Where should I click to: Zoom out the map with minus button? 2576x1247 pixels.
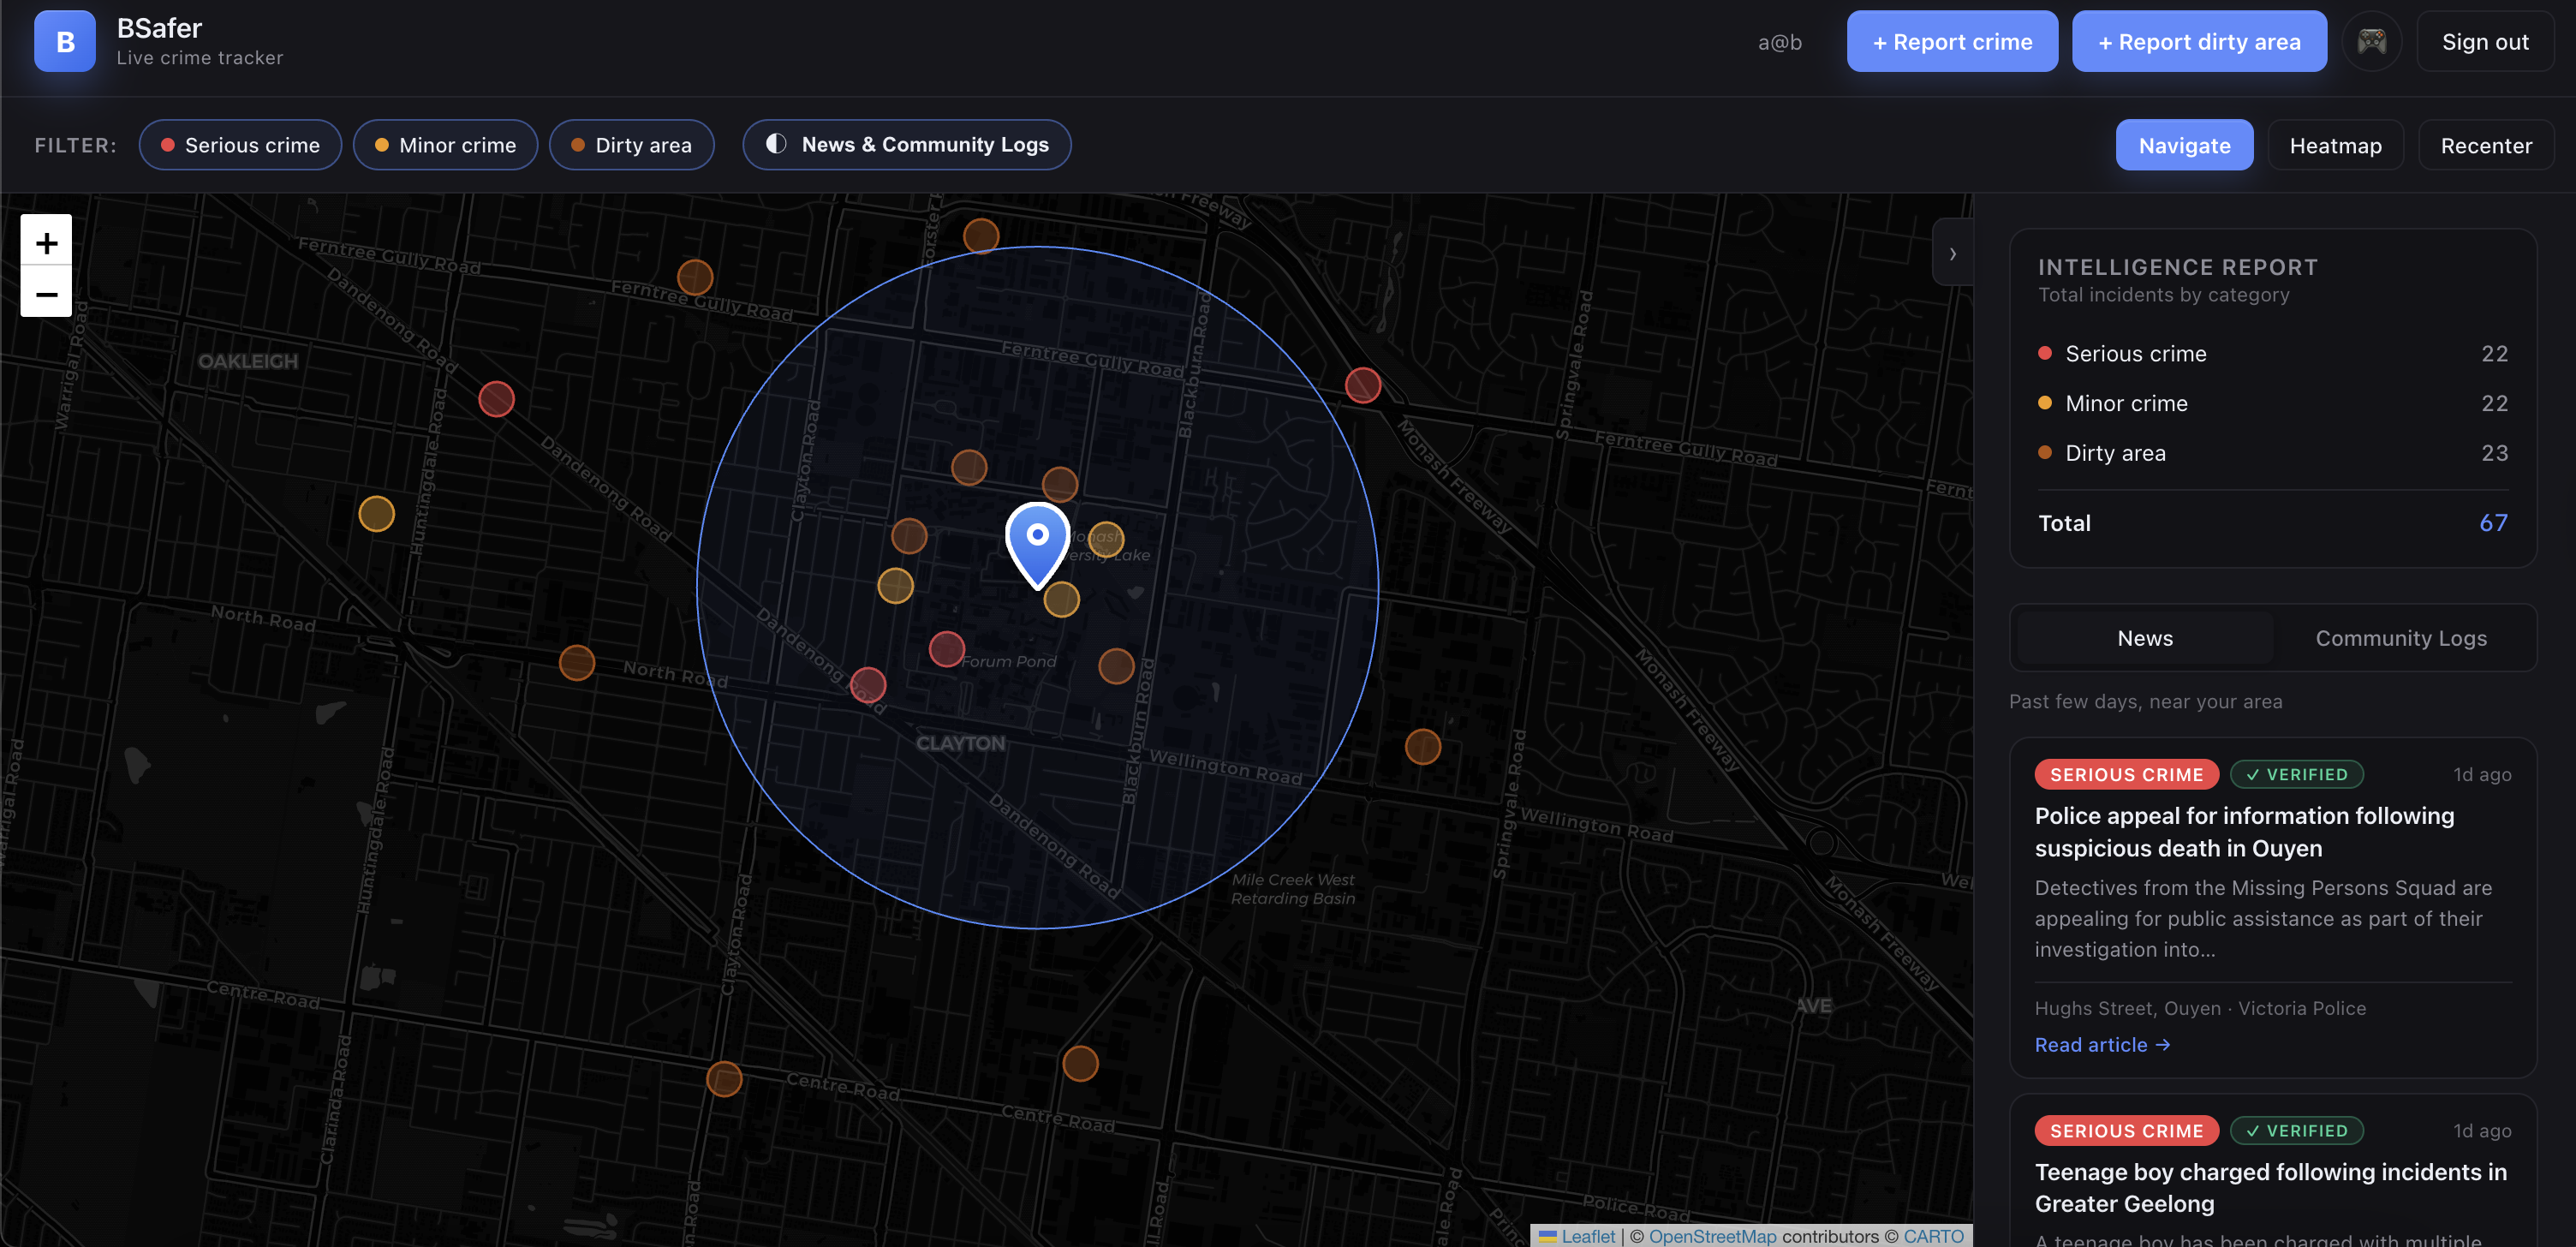(x=46, y=293)
